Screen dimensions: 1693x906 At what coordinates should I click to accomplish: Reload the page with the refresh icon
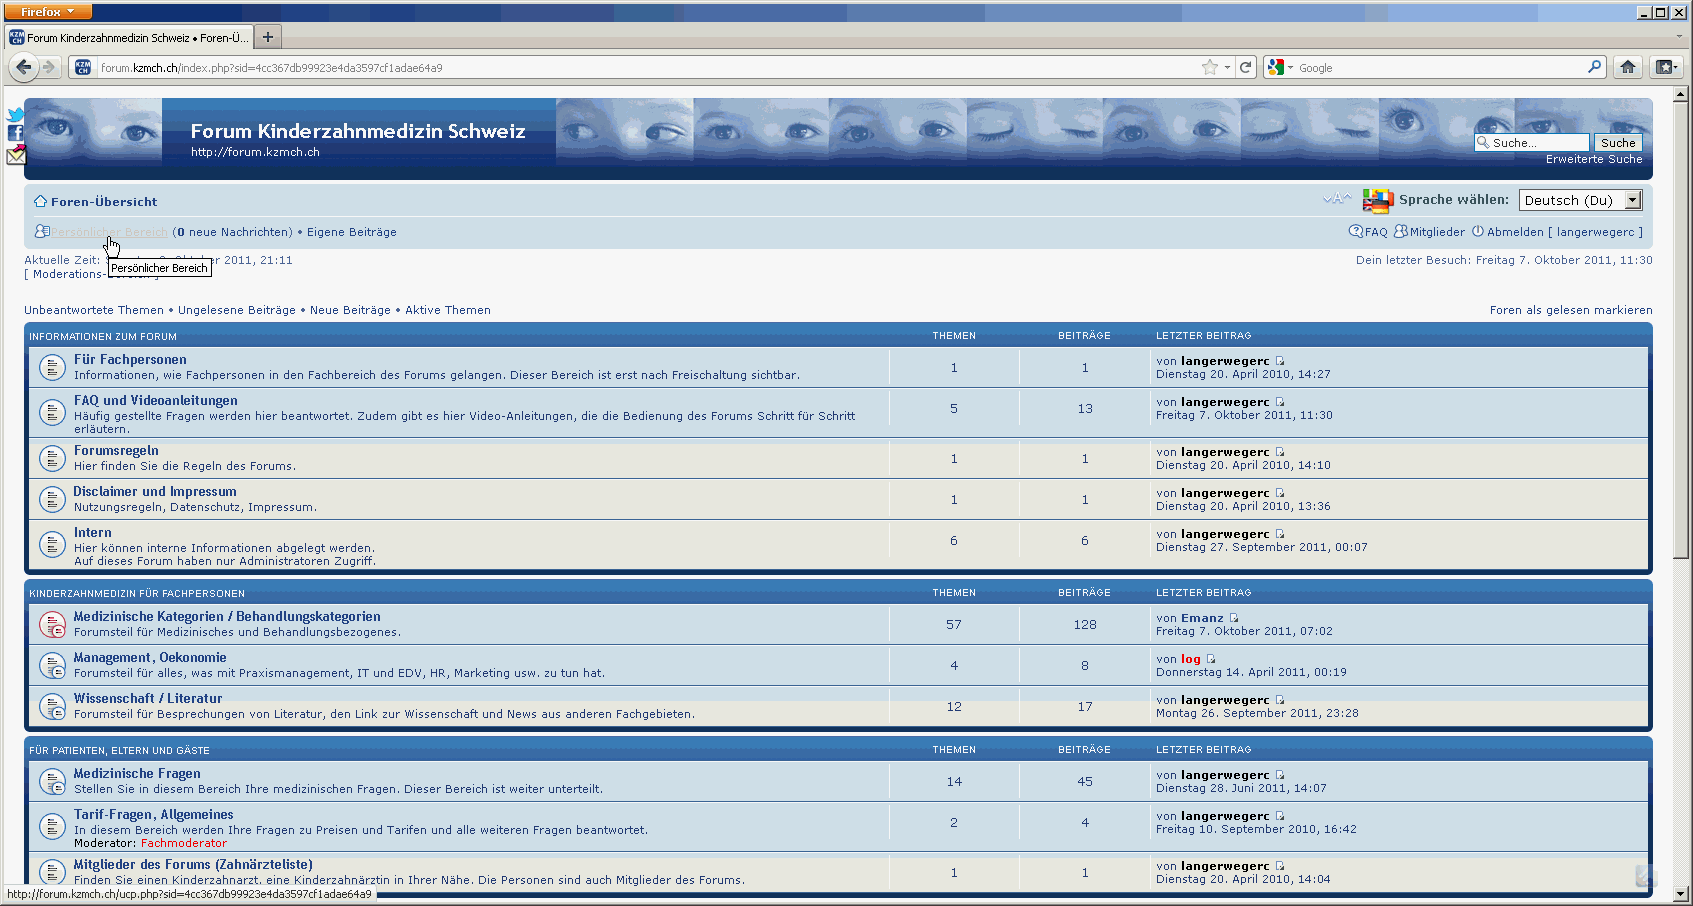click(1246, 67)
